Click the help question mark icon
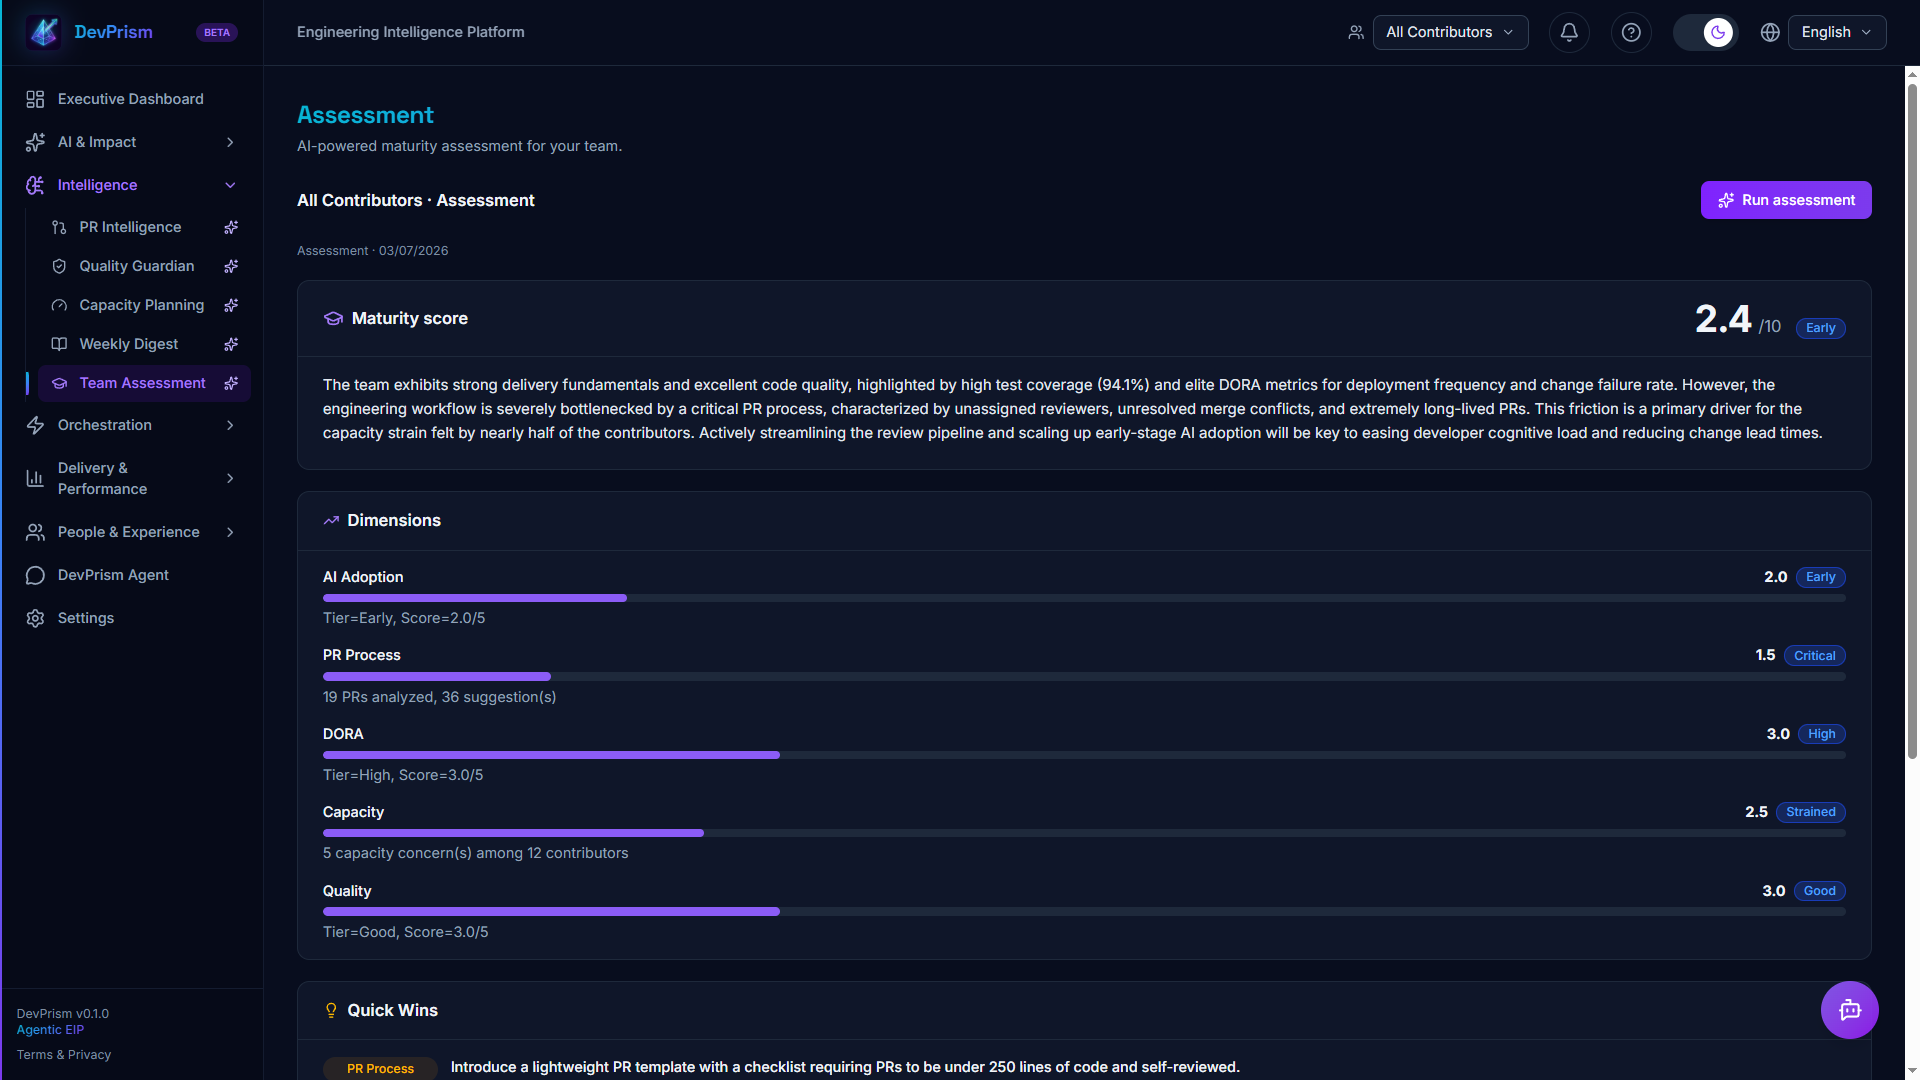The width and height of the screenshot is (1920, 1080). (1631, 32)
